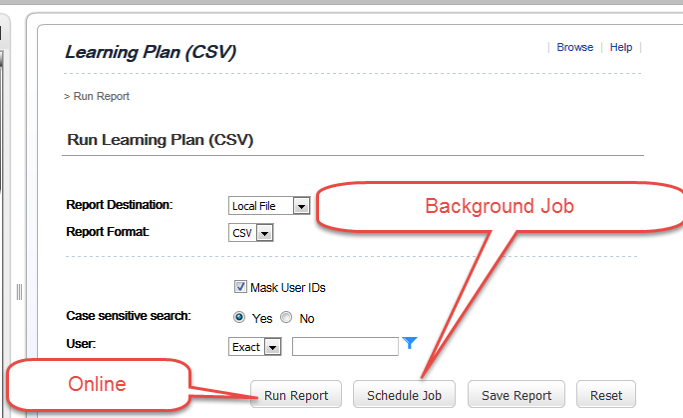
Task: Click the left panel splitter handle
Action: click(19, 292)
